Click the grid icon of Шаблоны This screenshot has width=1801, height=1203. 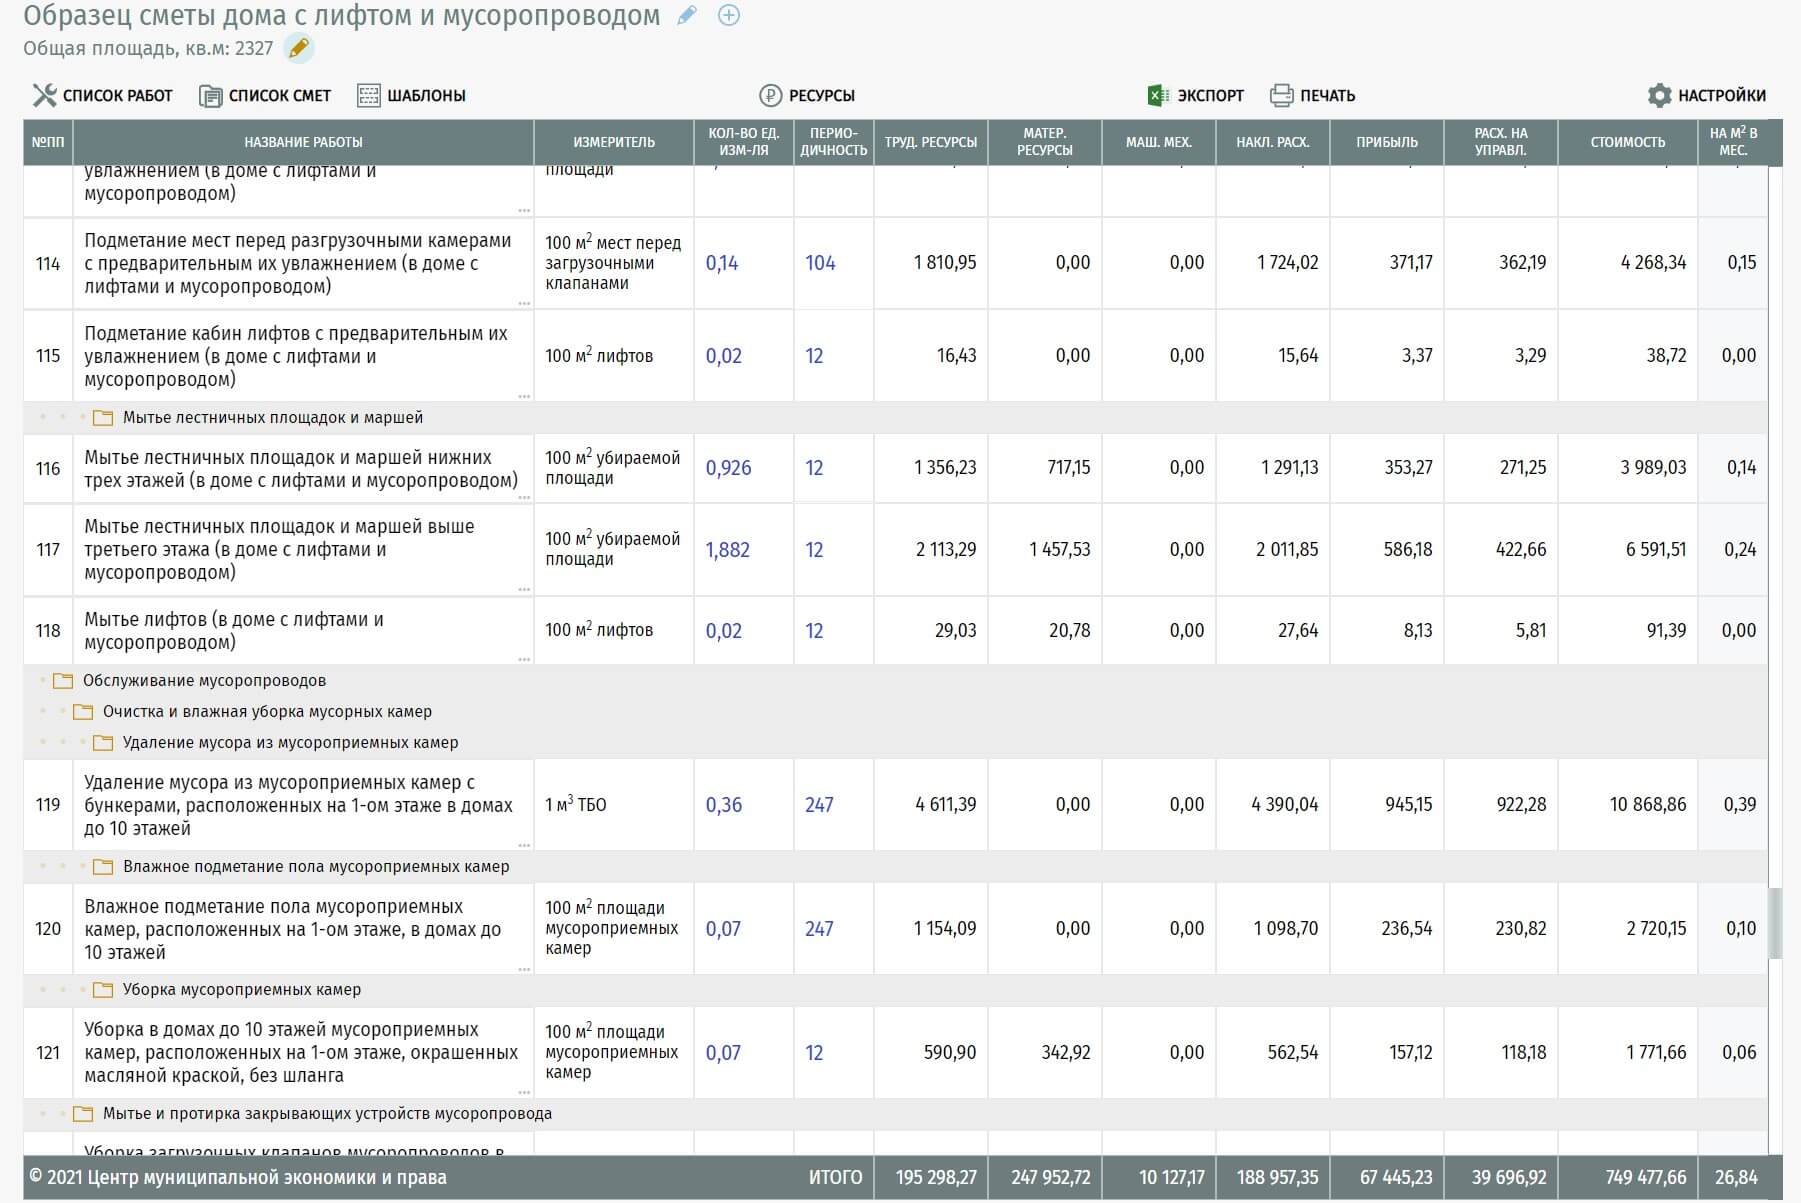[369, 96]
